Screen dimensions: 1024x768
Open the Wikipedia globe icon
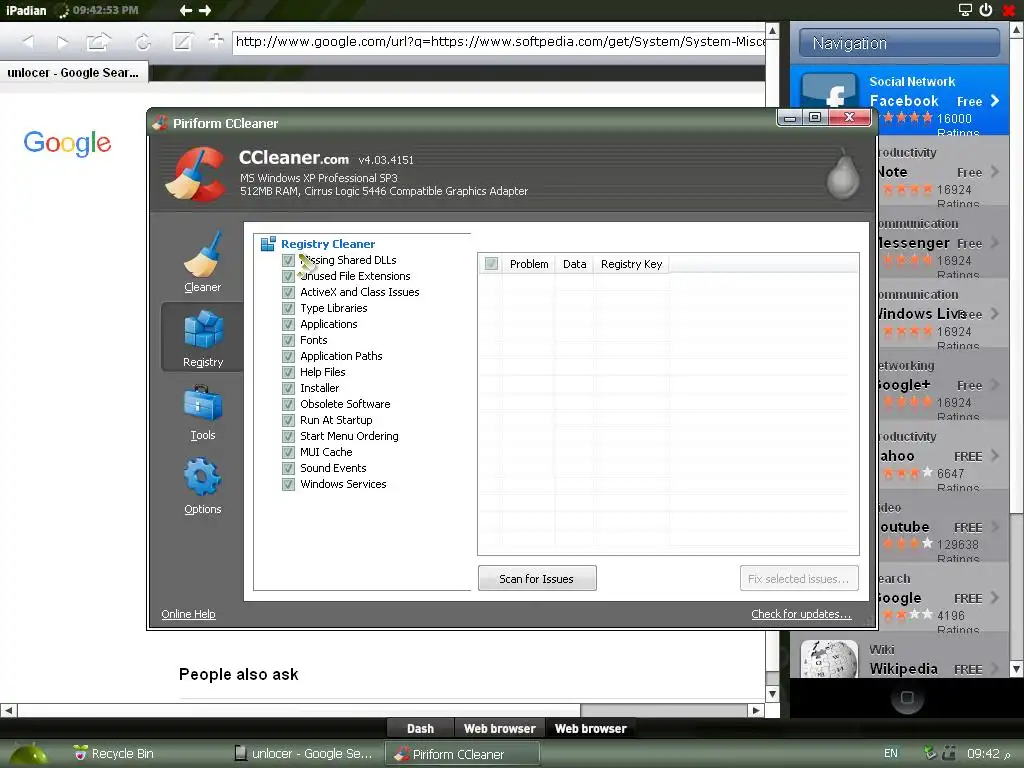pos(829,658)
